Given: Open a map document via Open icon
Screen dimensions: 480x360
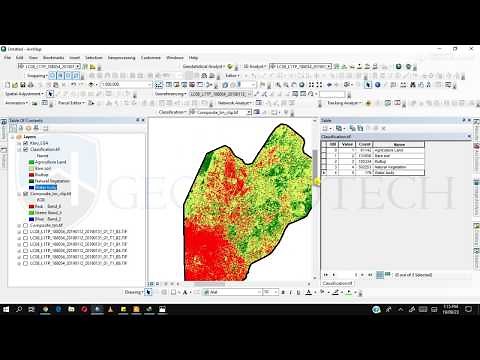Looking at the screenshot, I should 15,85.
